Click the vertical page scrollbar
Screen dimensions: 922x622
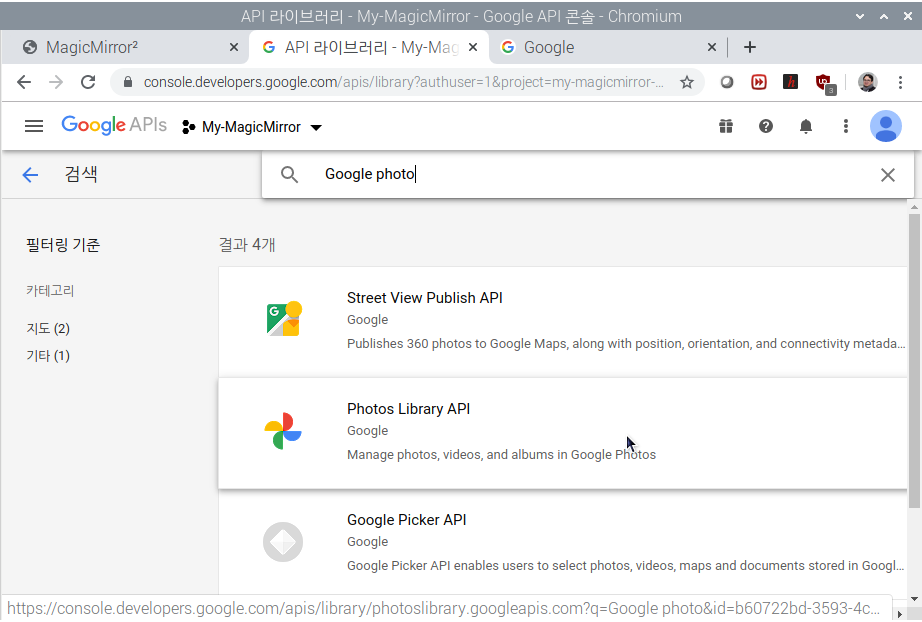(x=914, y=360)
